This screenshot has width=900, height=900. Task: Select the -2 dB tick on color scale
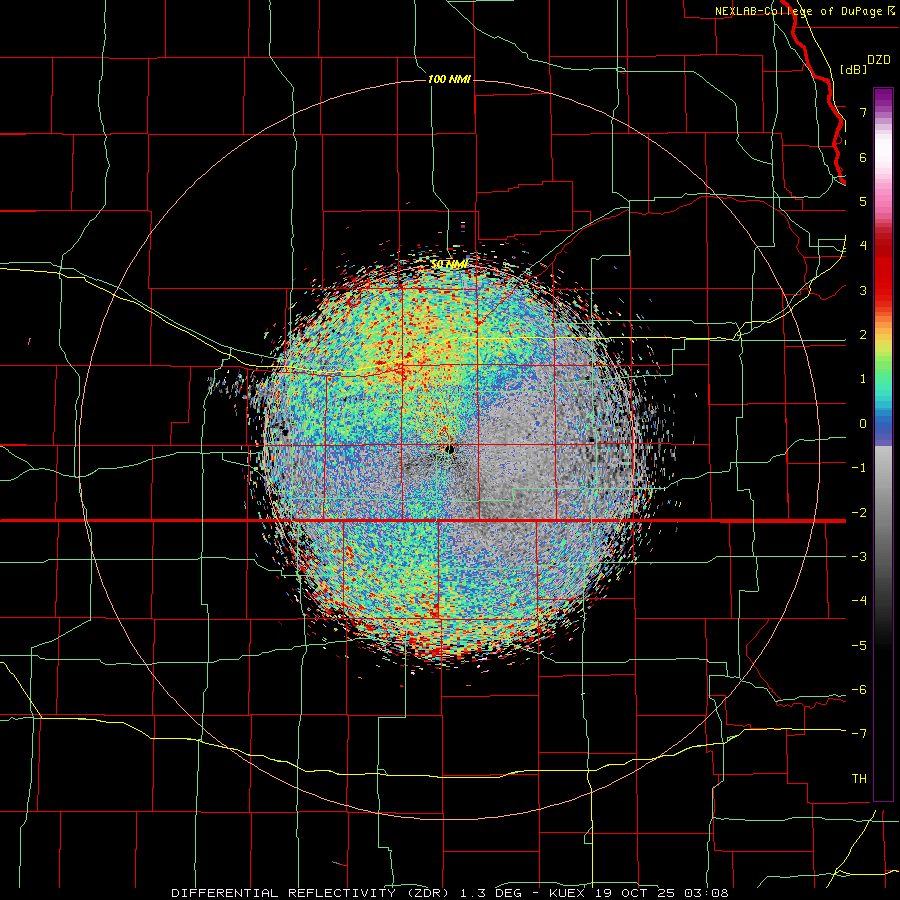859,513
